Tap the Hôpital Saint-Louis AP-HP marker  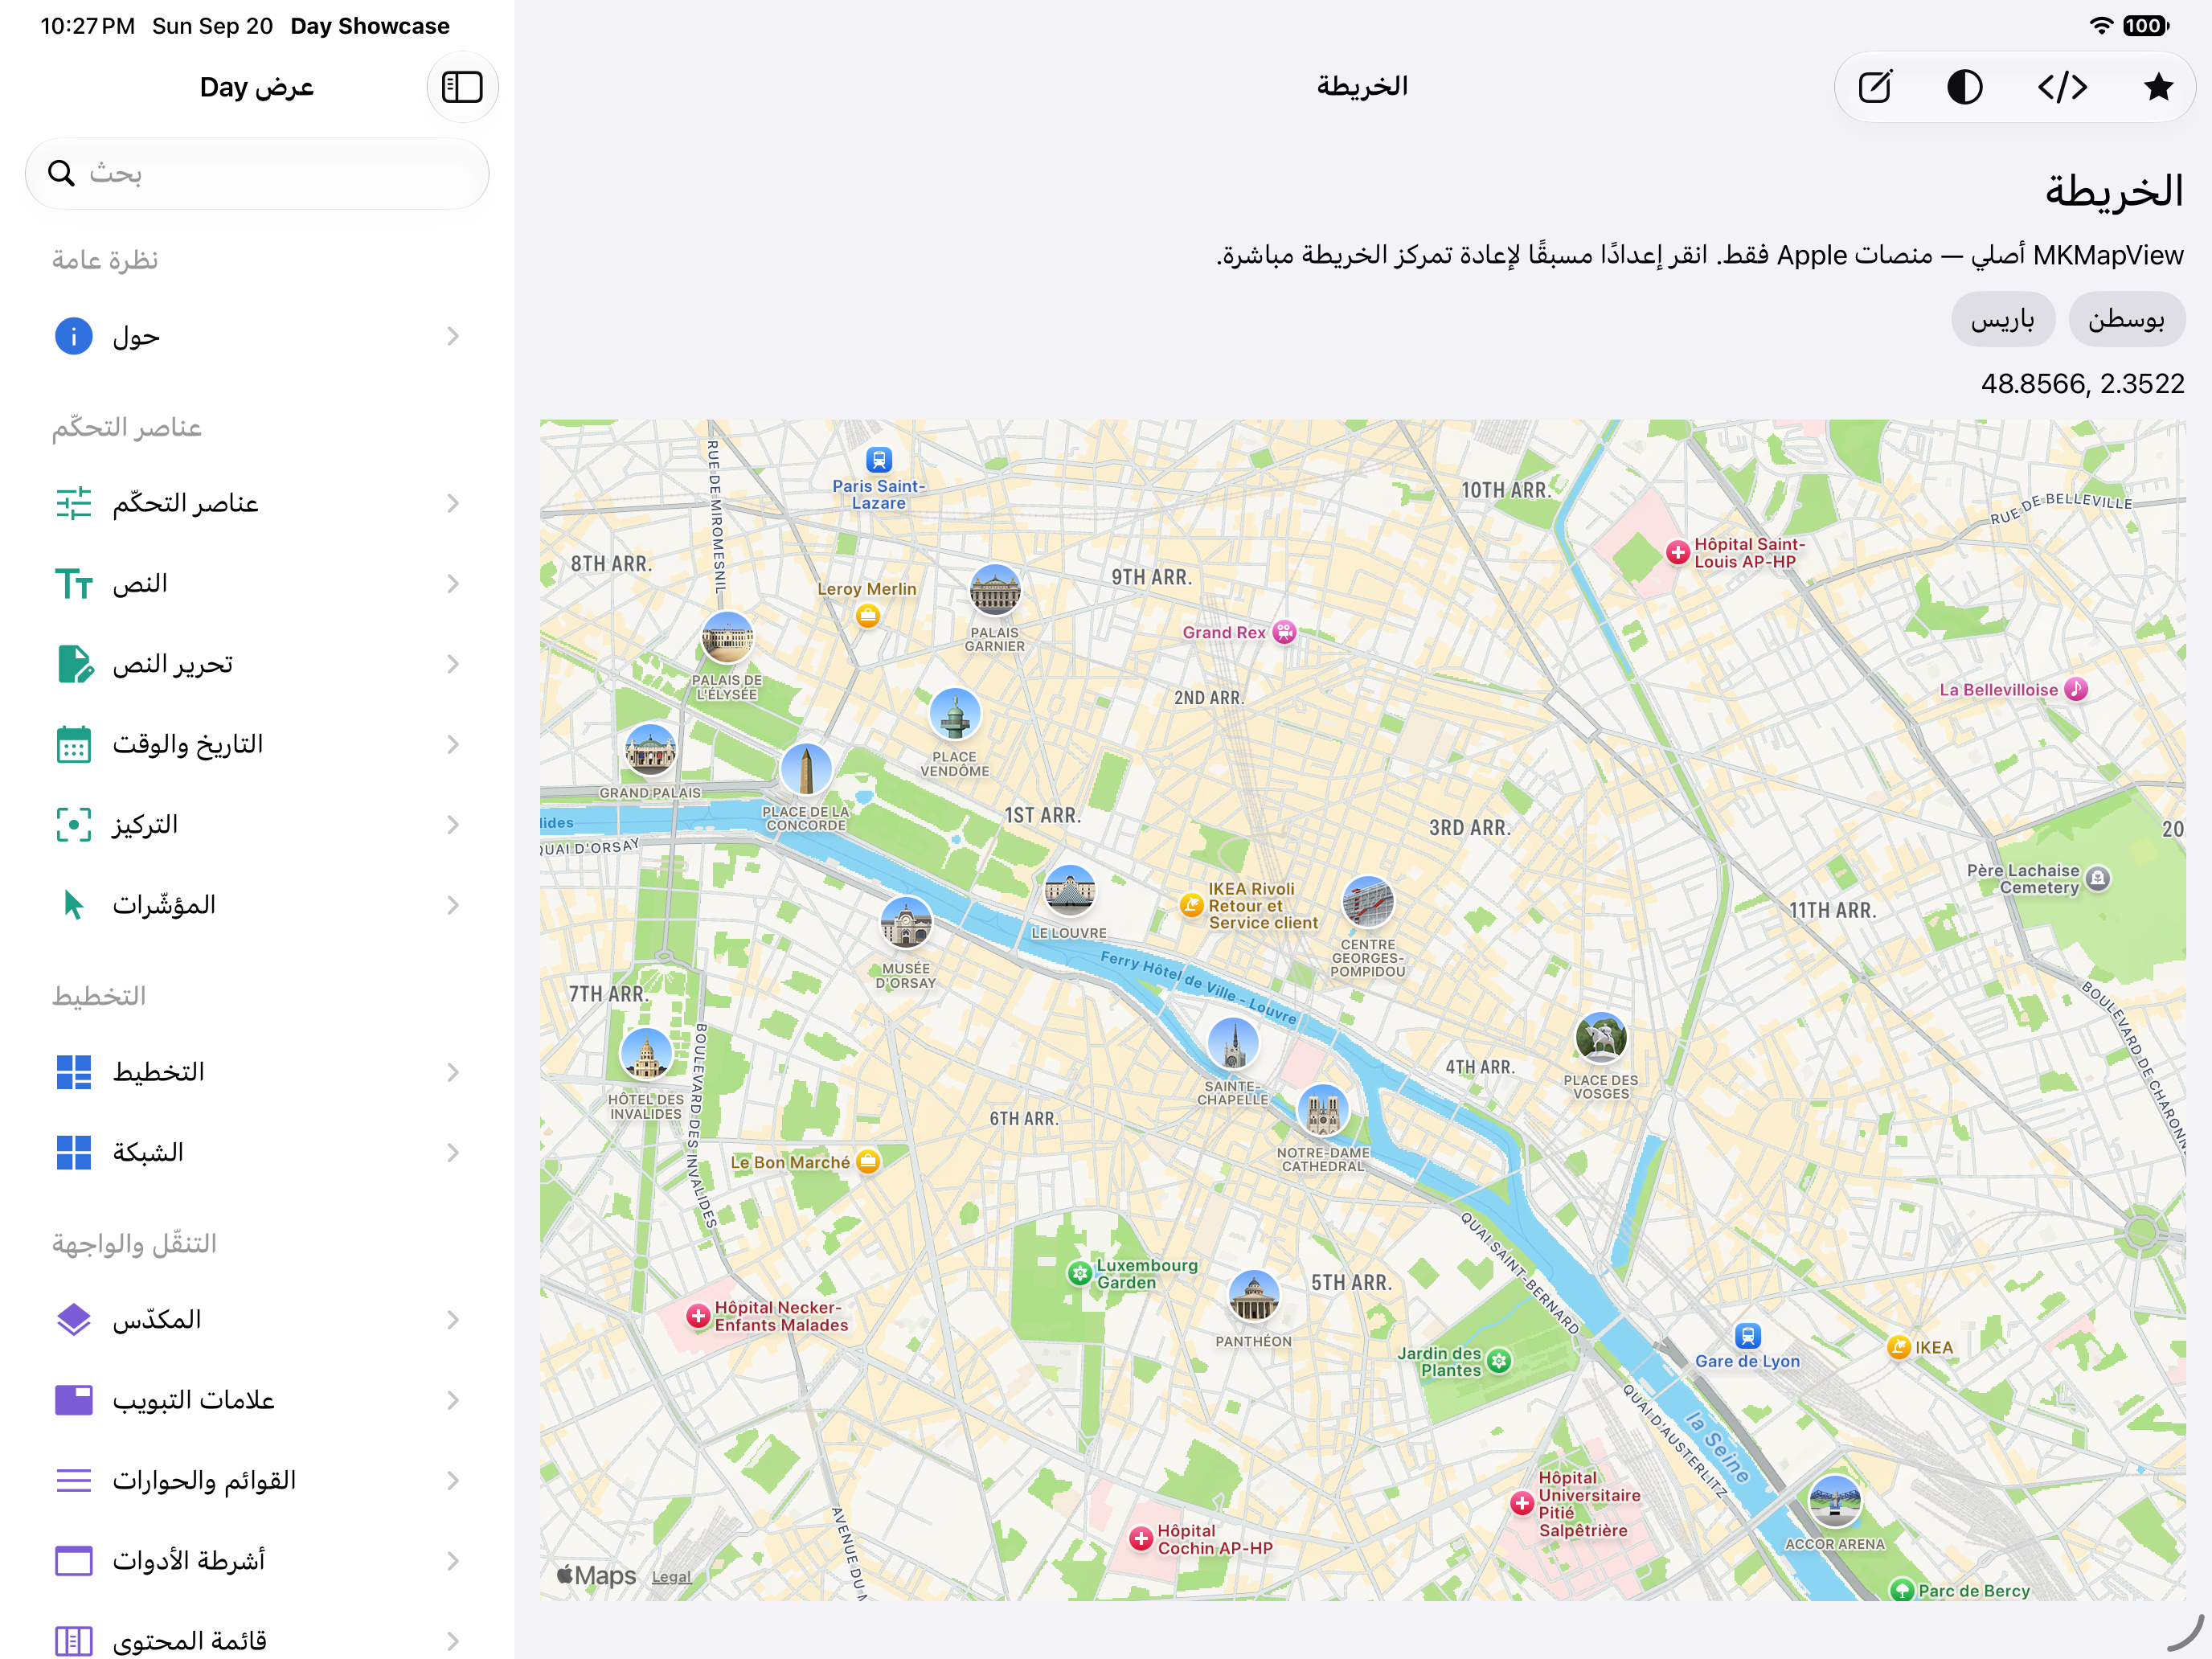1678,552
